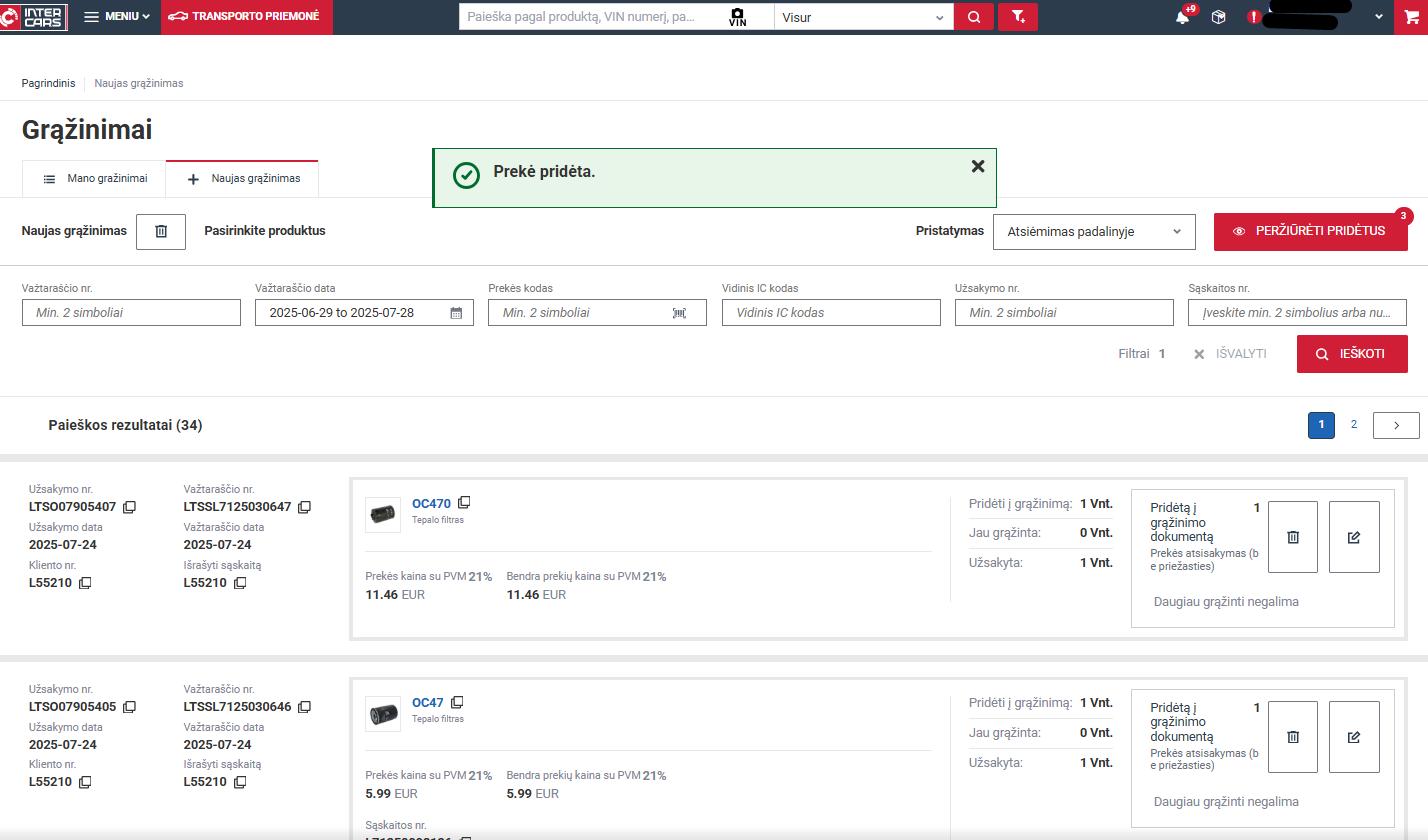Edit the OC47 return entry
Screen dimensions: 1428x840
[x=1354, y=737]
